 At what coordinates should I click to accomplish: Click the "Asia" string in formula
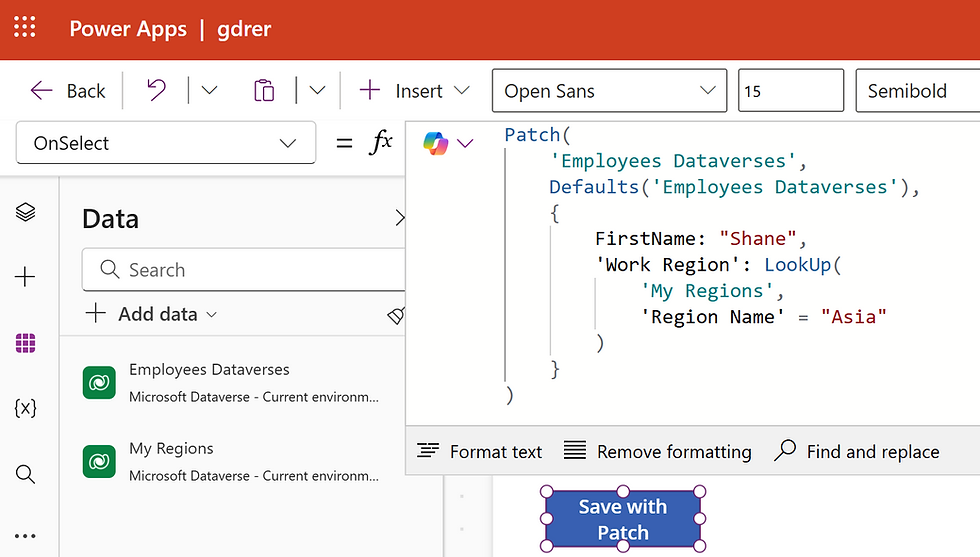(854, 317)
